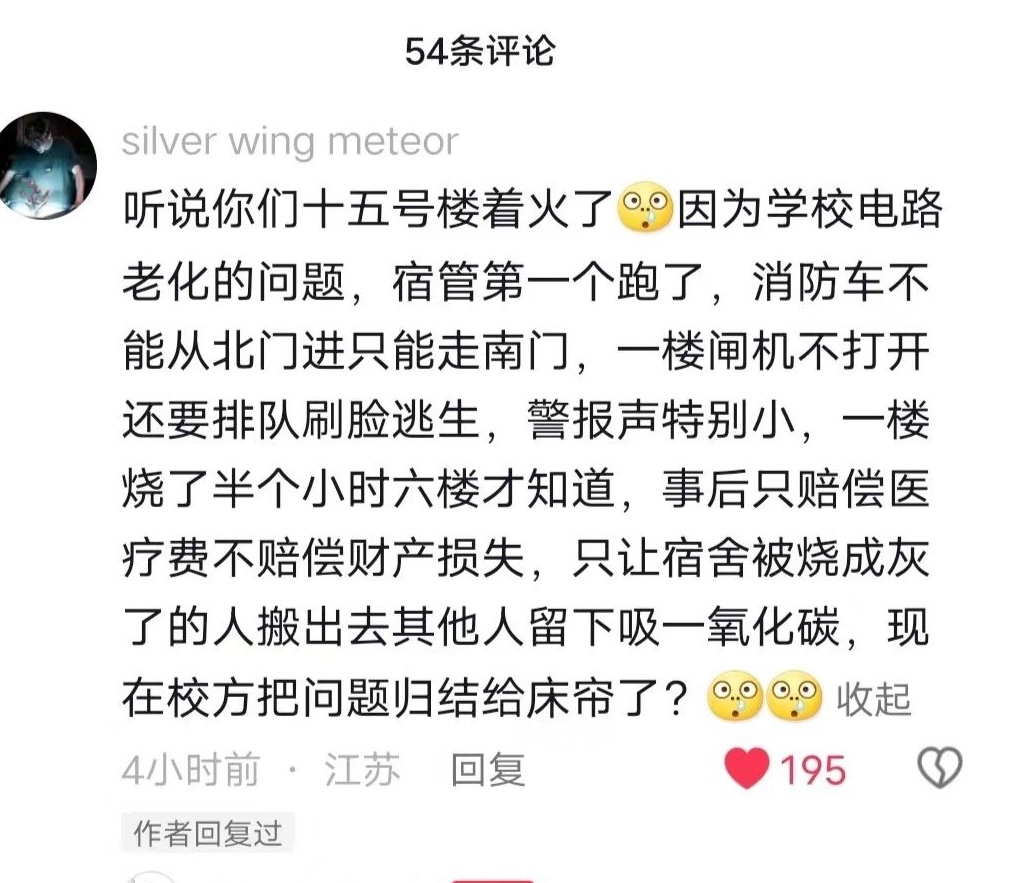The height and width of the screenshot is (883, 1021).
Task: Open the partially visible avatar below the comment
Action: [x=151, y=876]
